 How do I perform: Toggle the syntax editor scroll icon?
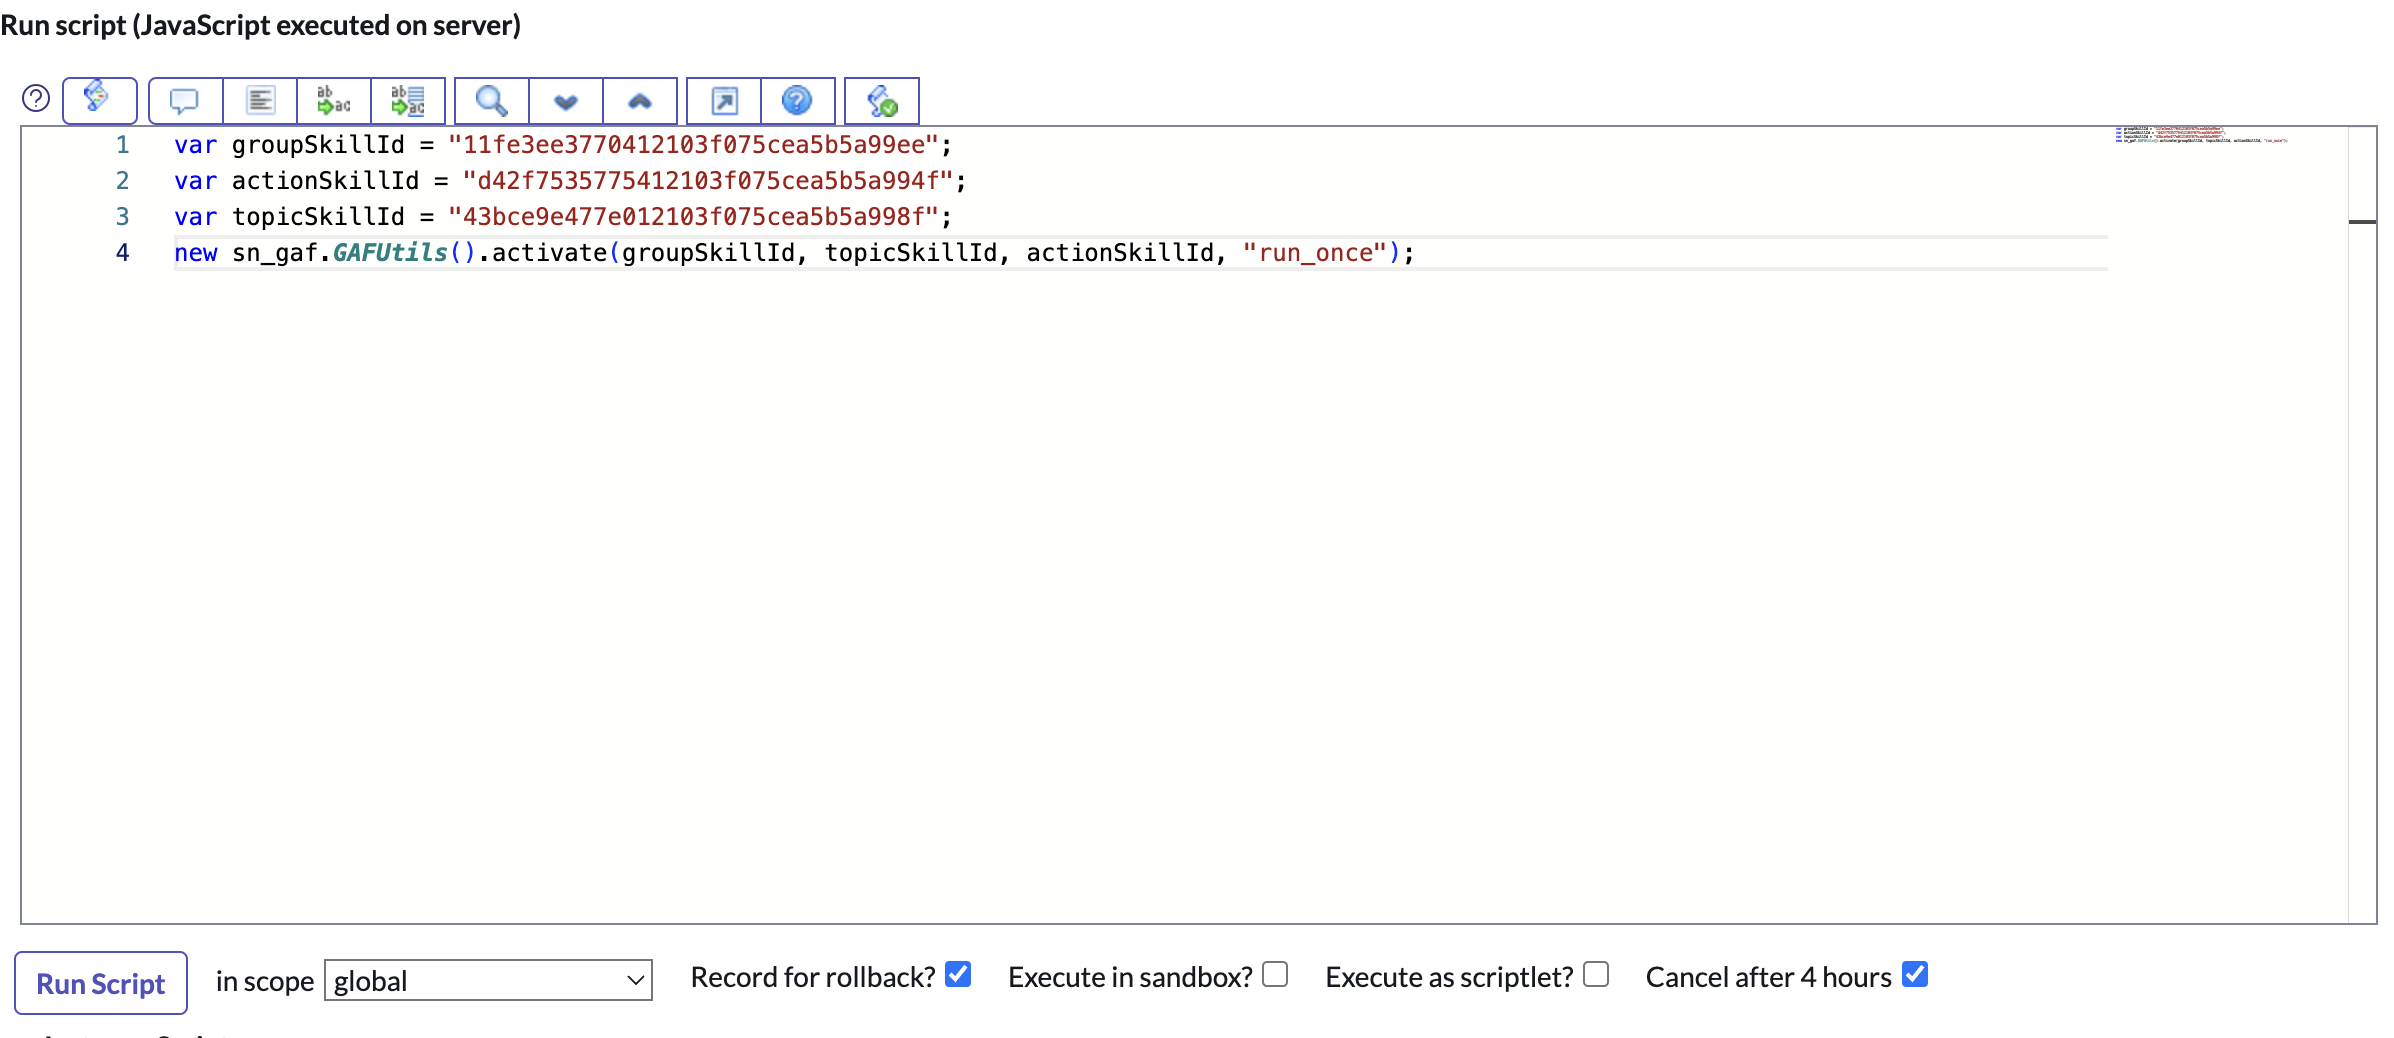[x=99, y=100]
